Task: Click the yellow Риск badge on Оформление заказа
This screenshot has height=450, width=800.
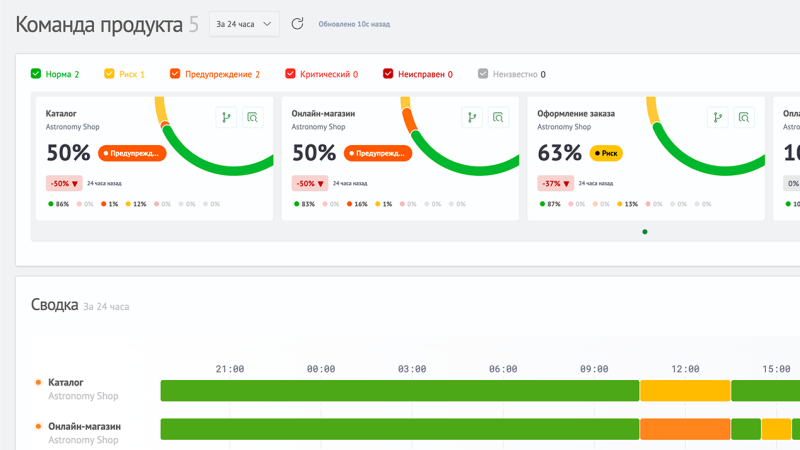Action: click(606, 153)
